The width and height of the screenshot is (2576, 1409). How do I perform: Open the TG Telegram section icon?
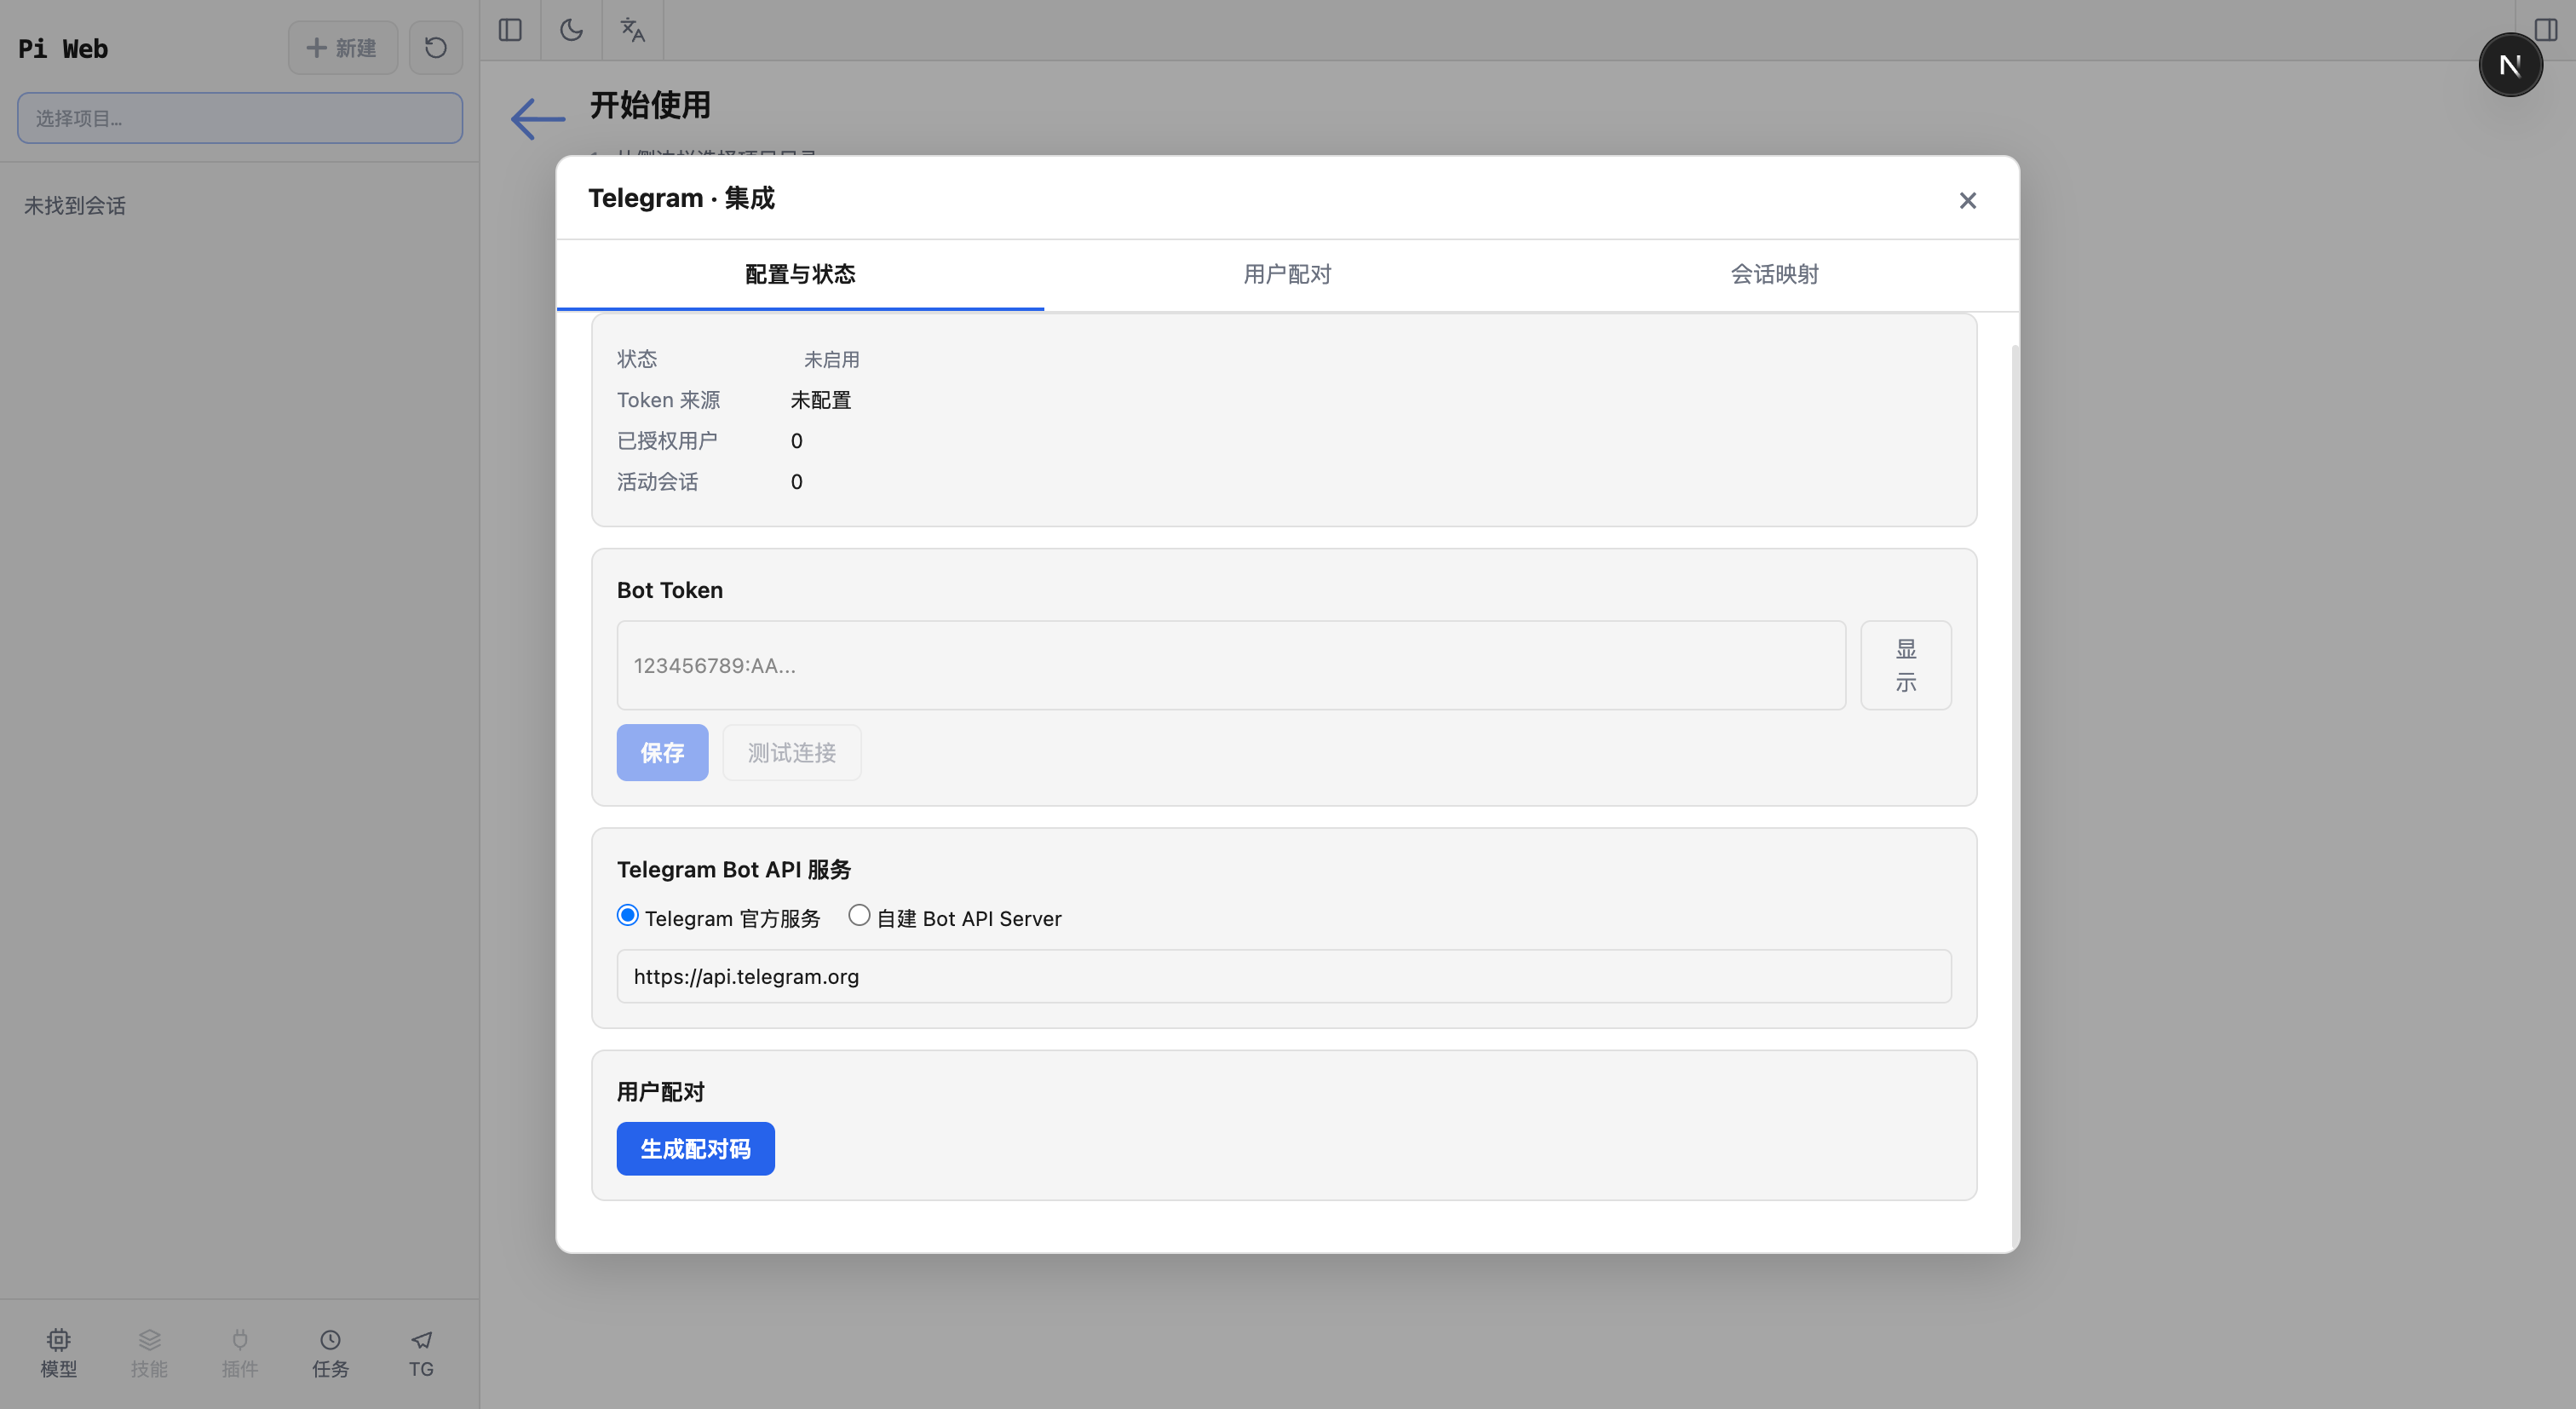[x=422, y=1354]
